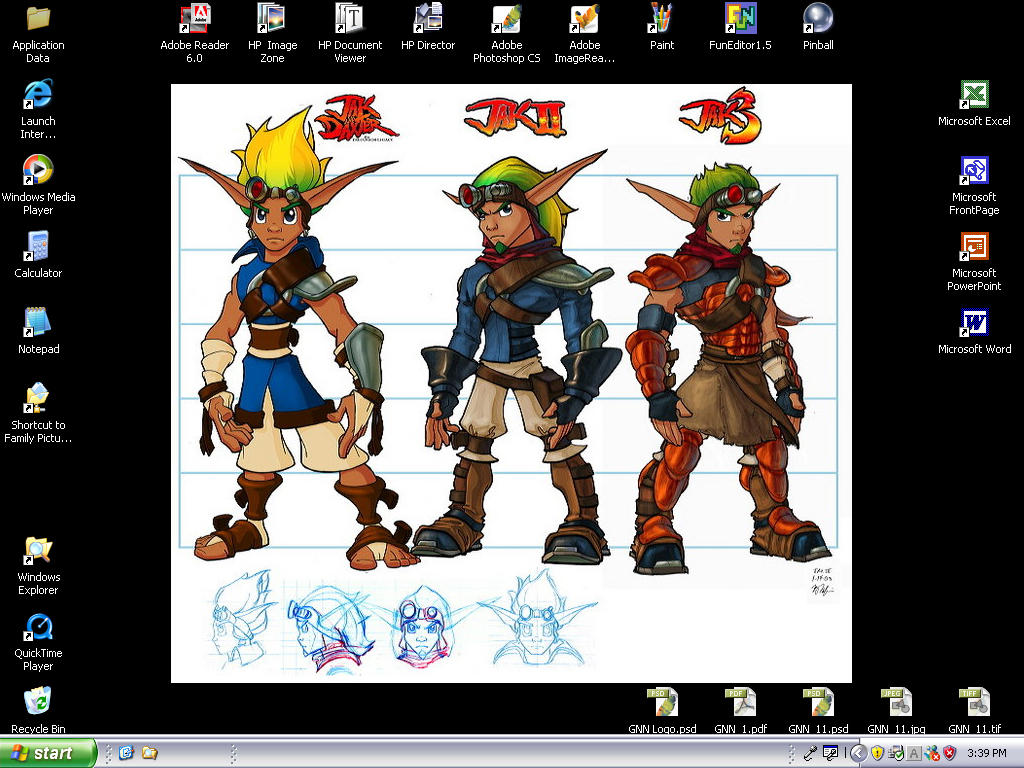Select the GNN_11.tif file
Screen dimensions: 1024x768
pyautogui.click(x=974, y=711)
